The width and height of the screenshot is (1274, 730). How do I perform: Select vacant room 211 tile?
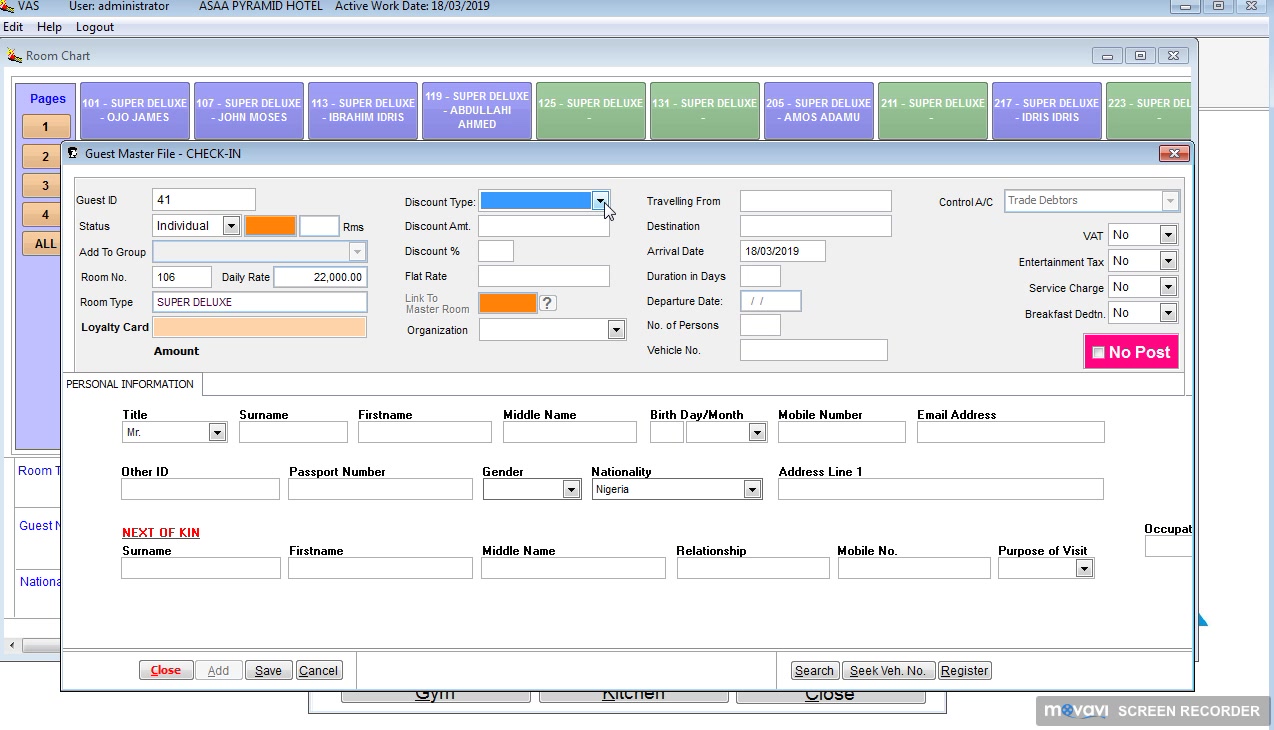click(x=932, y=110)
